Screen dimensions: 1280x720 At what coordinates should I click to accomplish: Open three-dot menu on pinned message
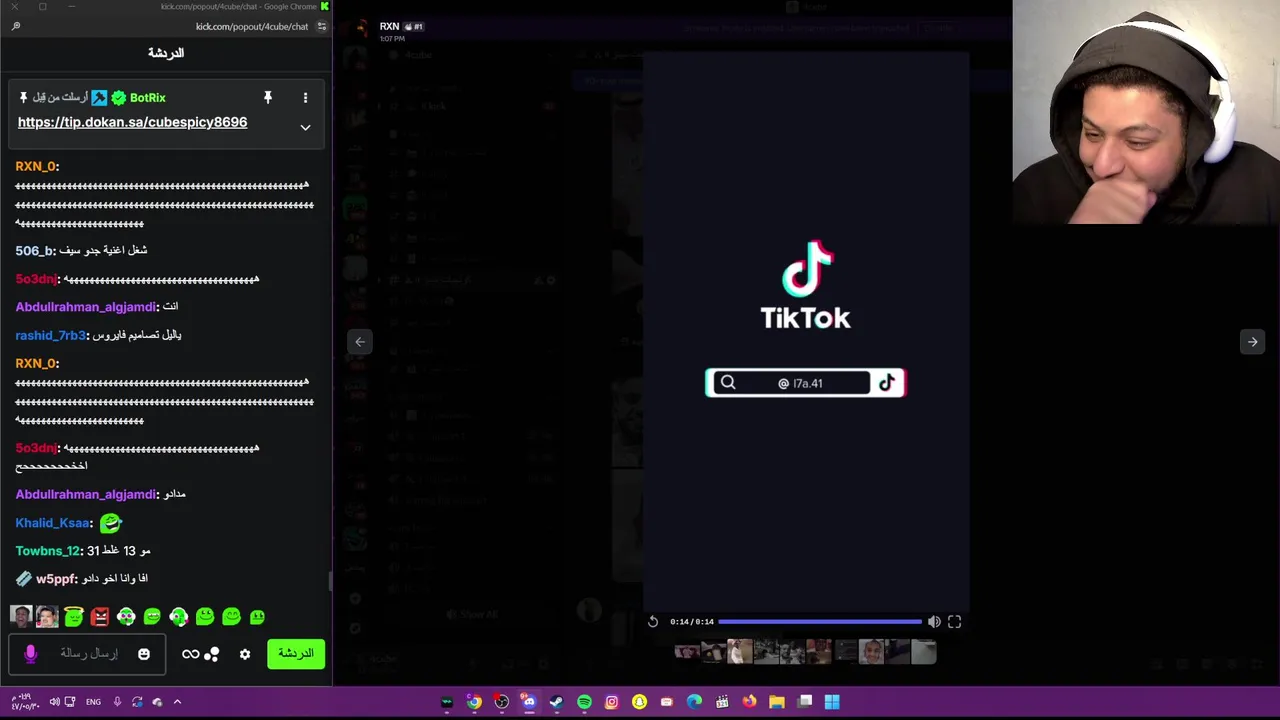(x=305, y=97)
